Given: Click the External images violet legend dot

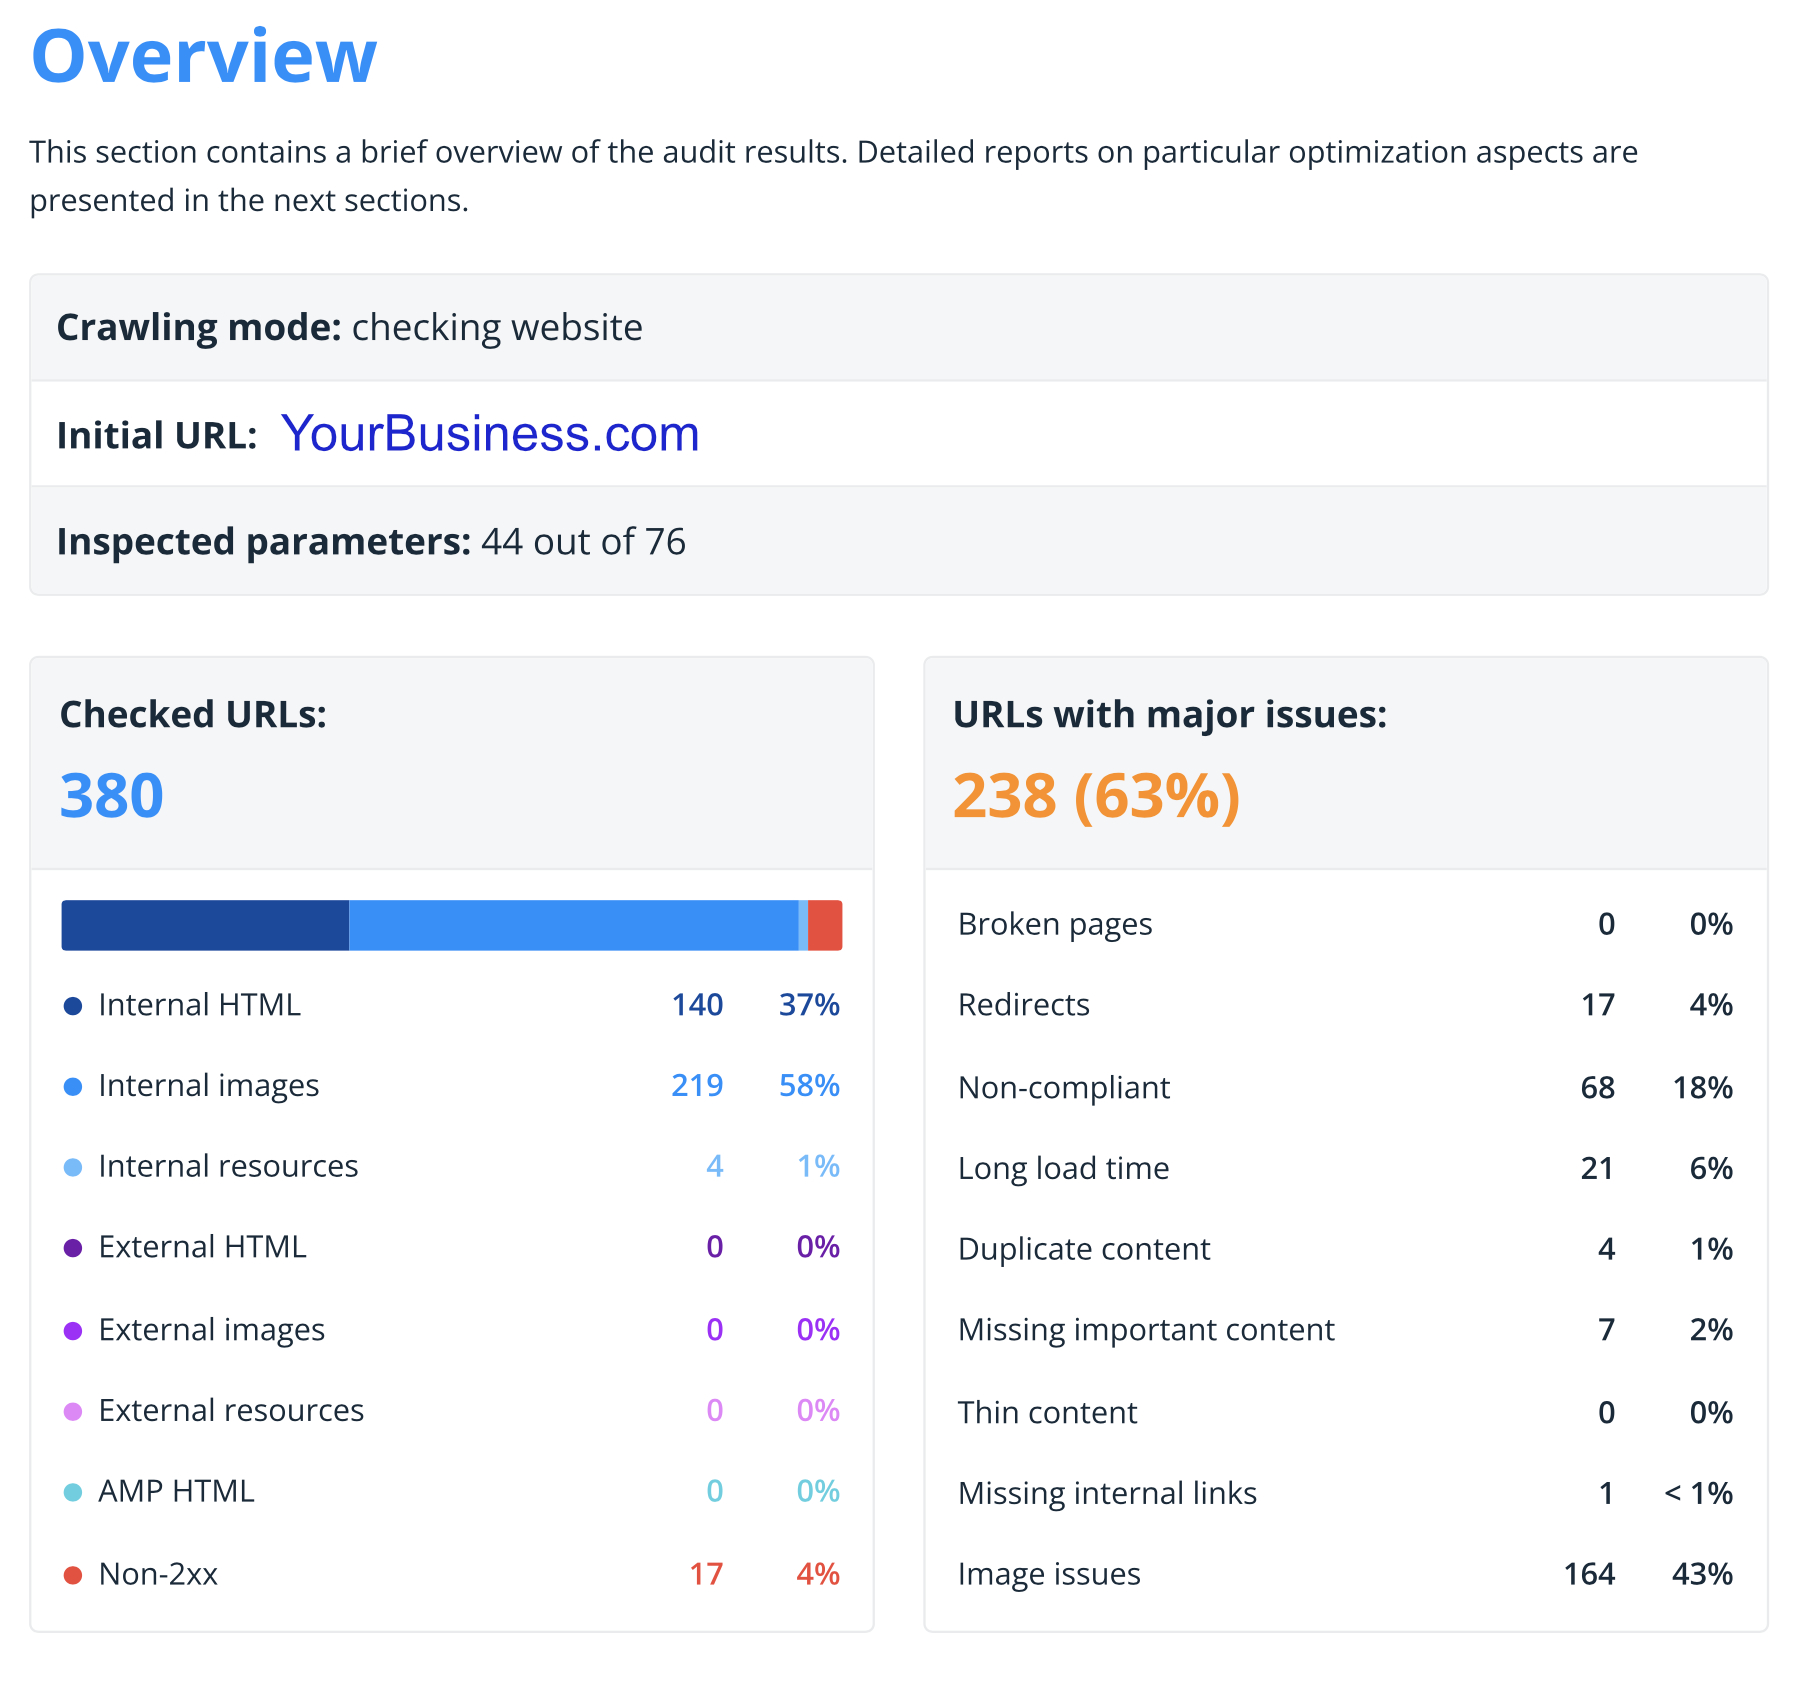Looking at the screenshot, I should tap(73, 1331).
